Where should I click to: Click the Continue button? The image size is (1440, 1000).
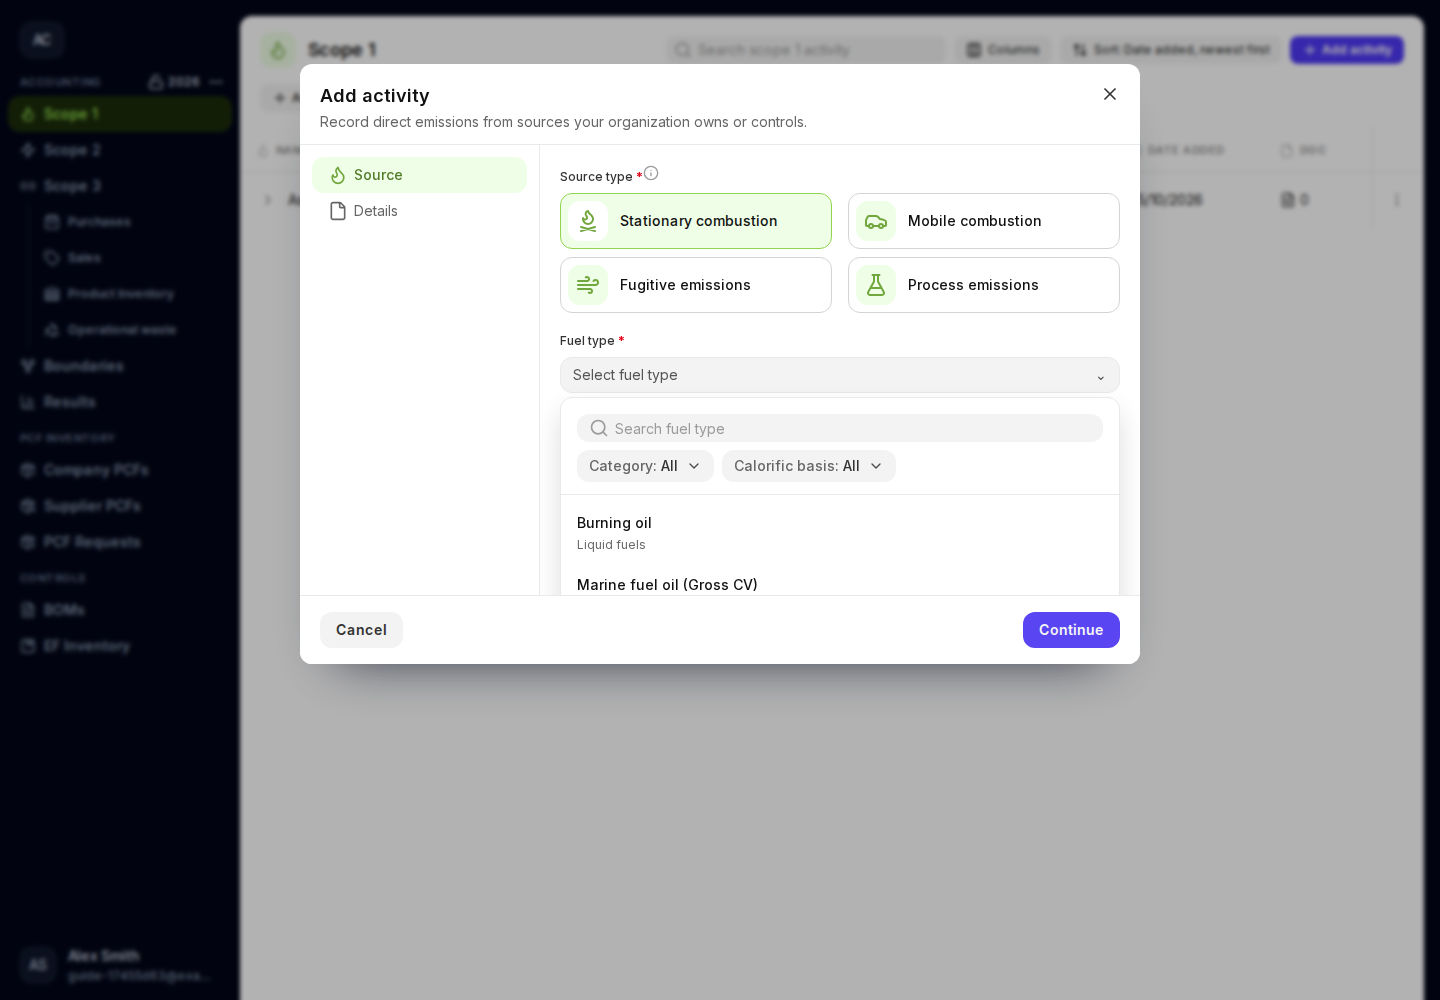(x=1071, y=630)
